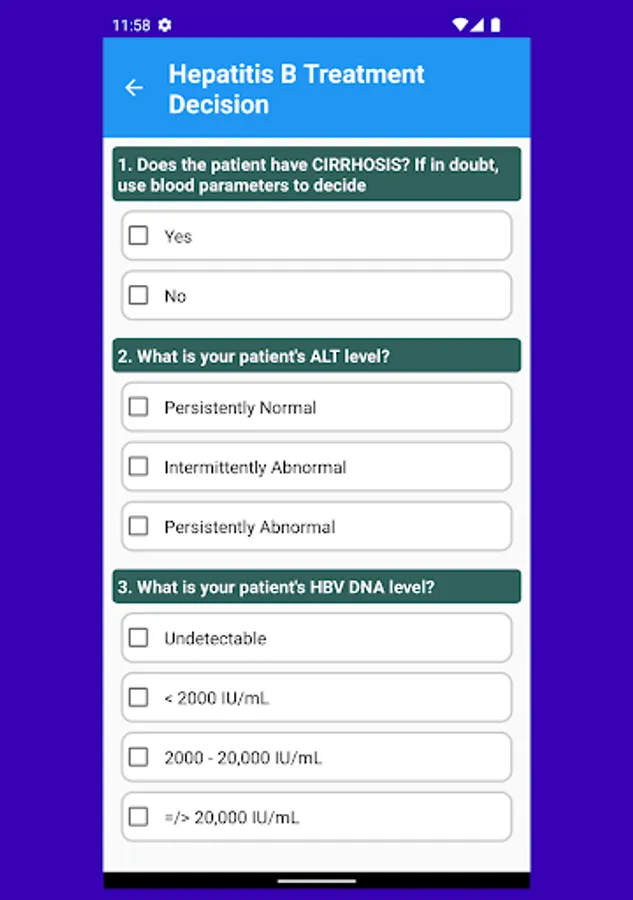Tap the bottom navigation home handle
The width and height of the screenshot is (633, 900).
pyautogui.click(x=316, y=881)
